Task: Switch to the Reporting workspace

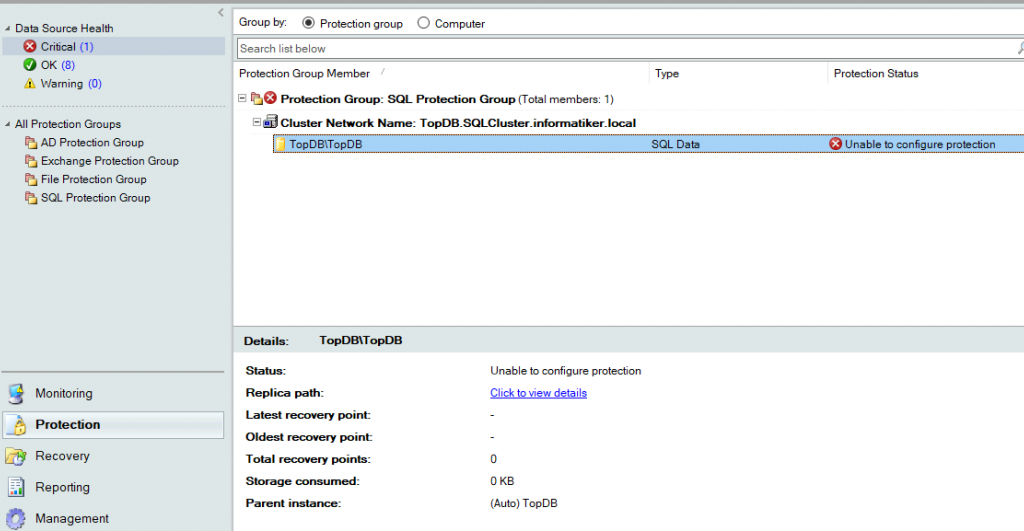Action: tap(114, 487)
